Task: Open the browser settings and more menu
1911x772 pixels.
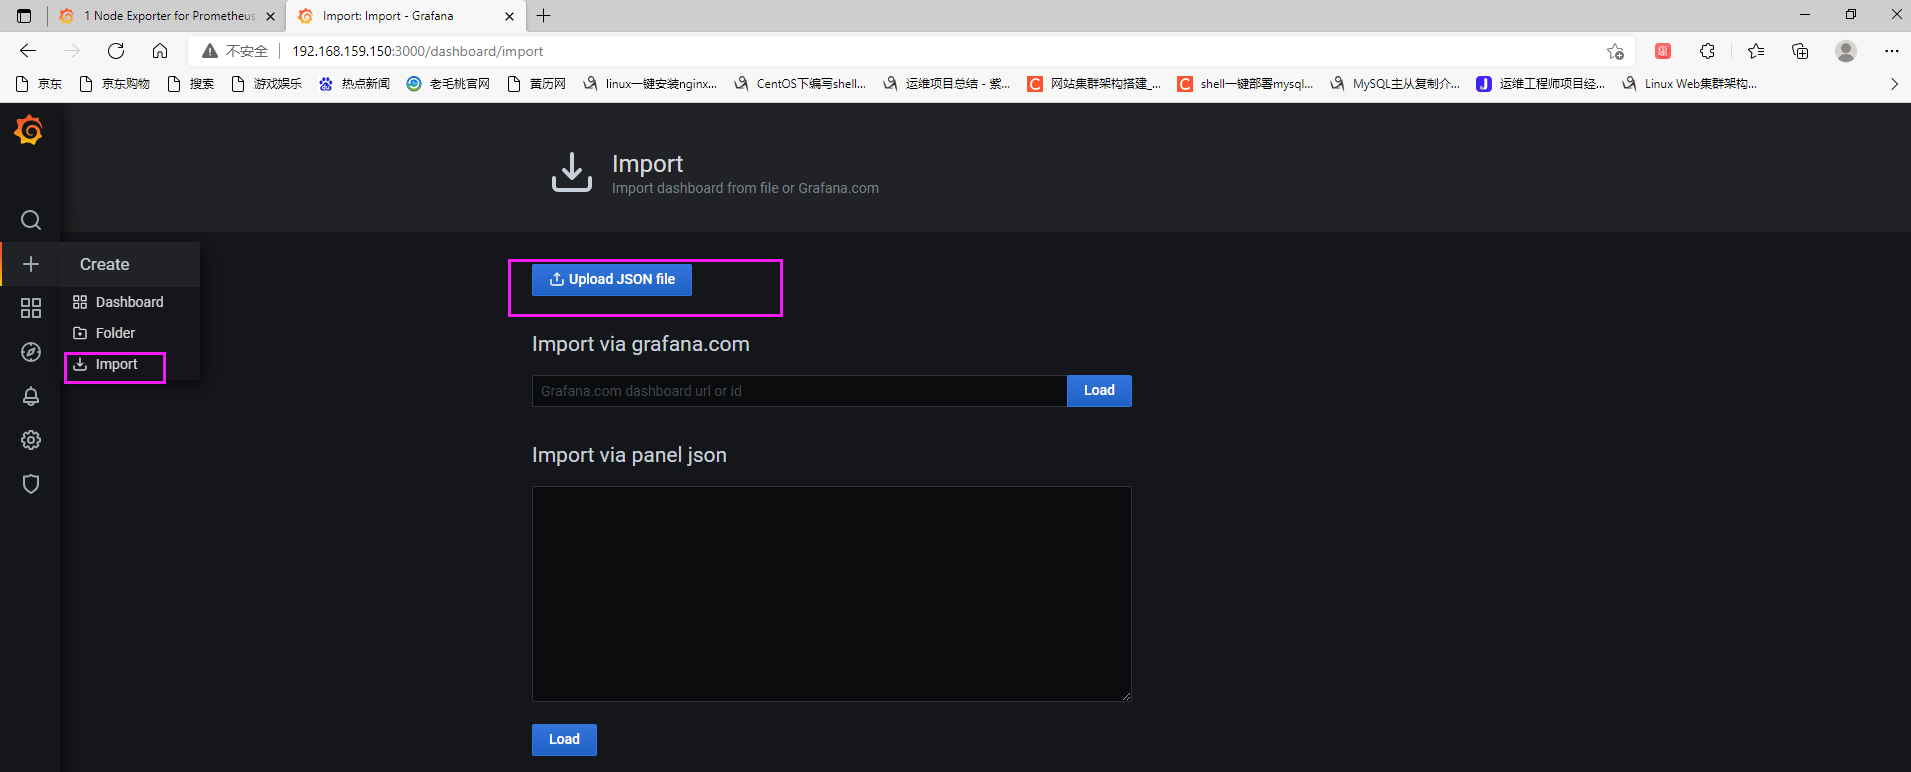Action: click(x=1891, y=51)
